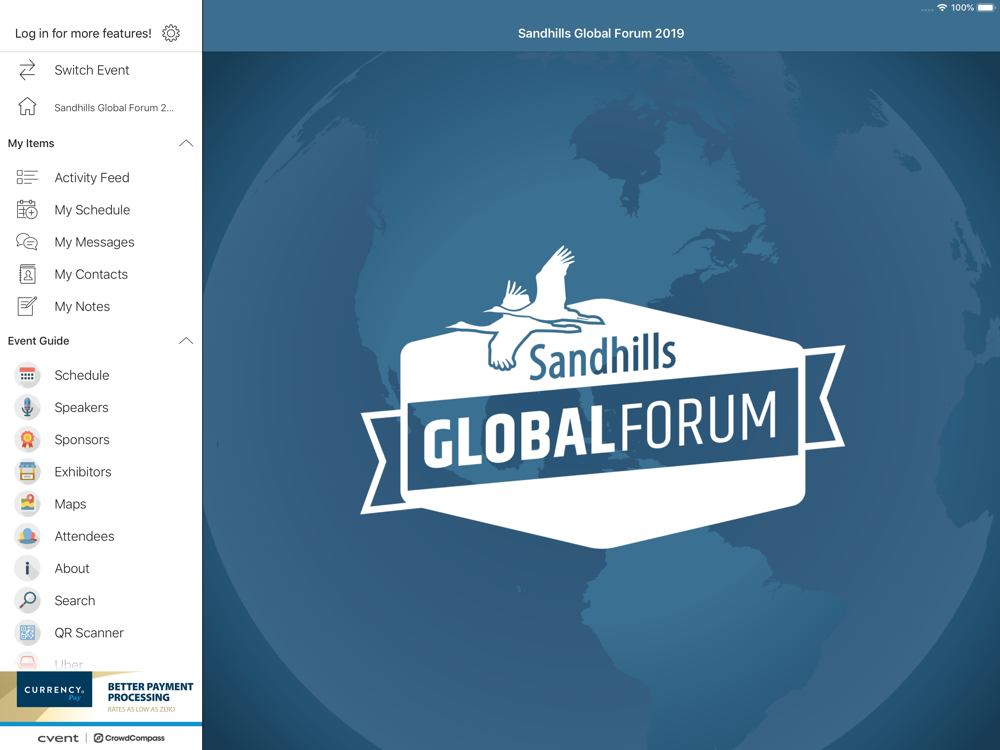Image resolution: width=1000 pixels, height=750 pixels.
Task: Click the home icon for Sandhills Global Forum
Action: pos(27,107)
